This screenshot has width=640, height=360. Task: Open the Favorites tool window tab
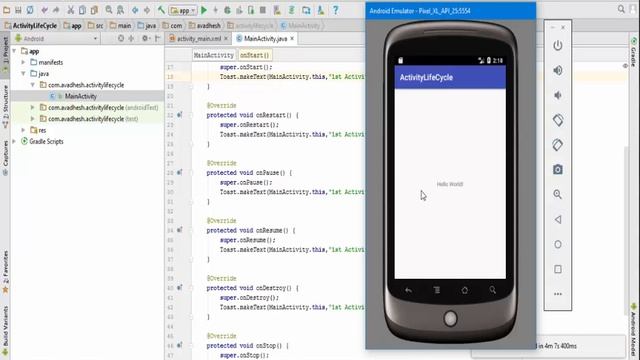coord(5,272)
